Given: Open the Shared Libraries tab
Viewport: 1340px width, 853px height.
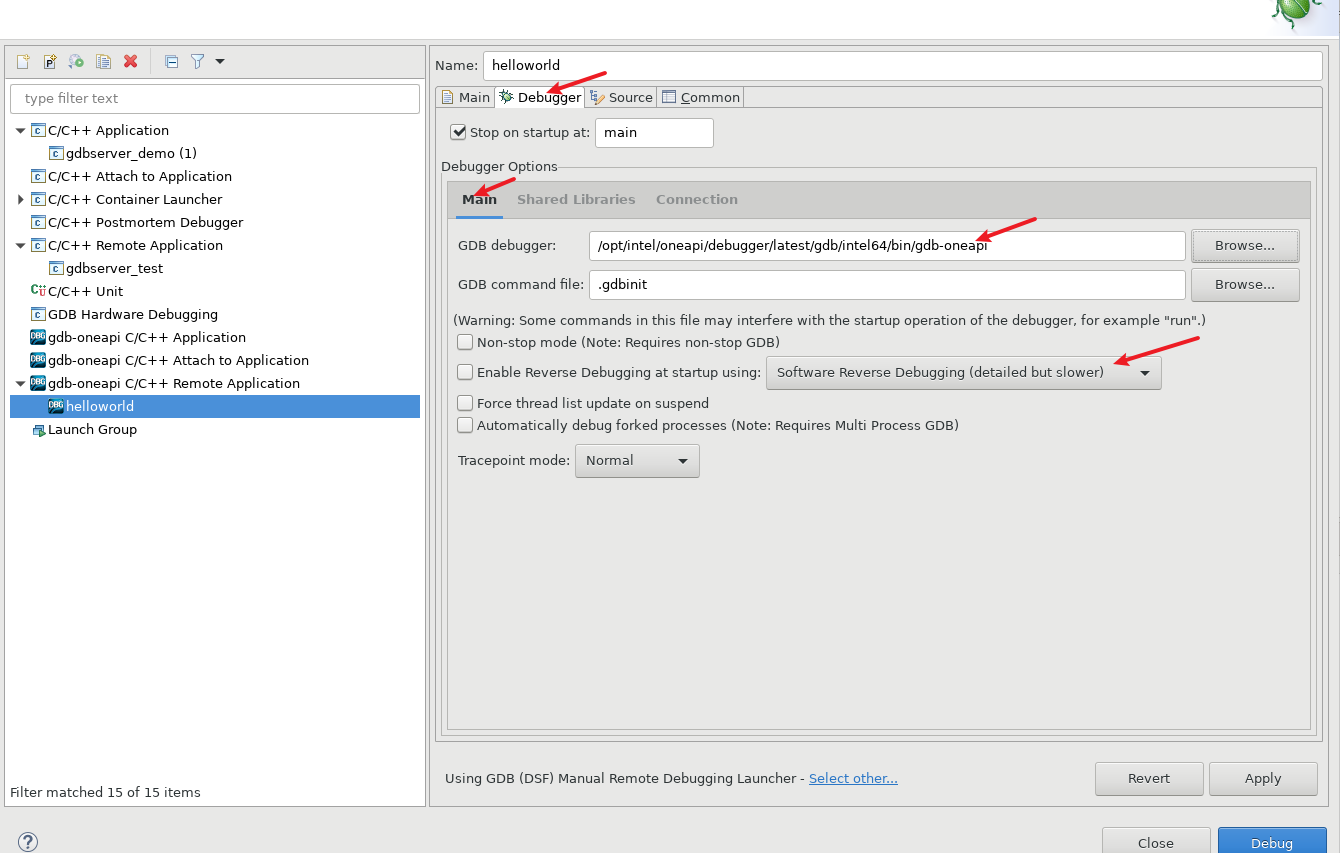Looking at the screenshot, I should [x=576, y=199].
